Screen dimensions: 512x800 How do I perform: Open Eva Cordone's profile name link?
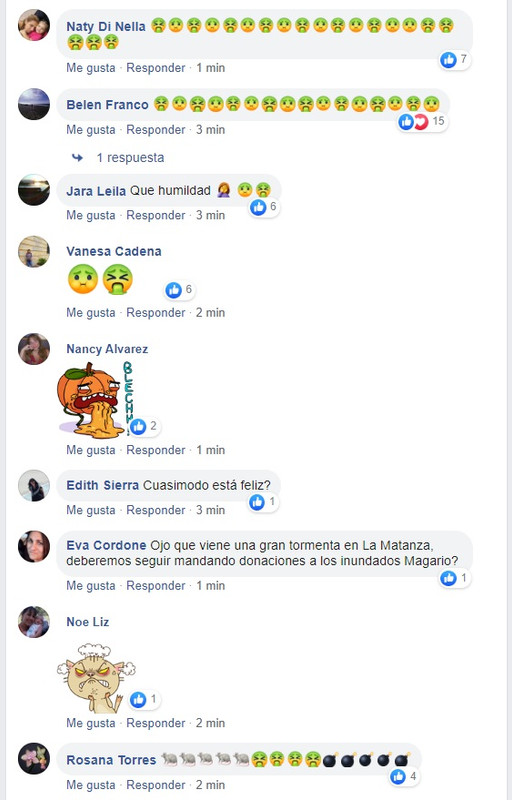click(106, 545)
